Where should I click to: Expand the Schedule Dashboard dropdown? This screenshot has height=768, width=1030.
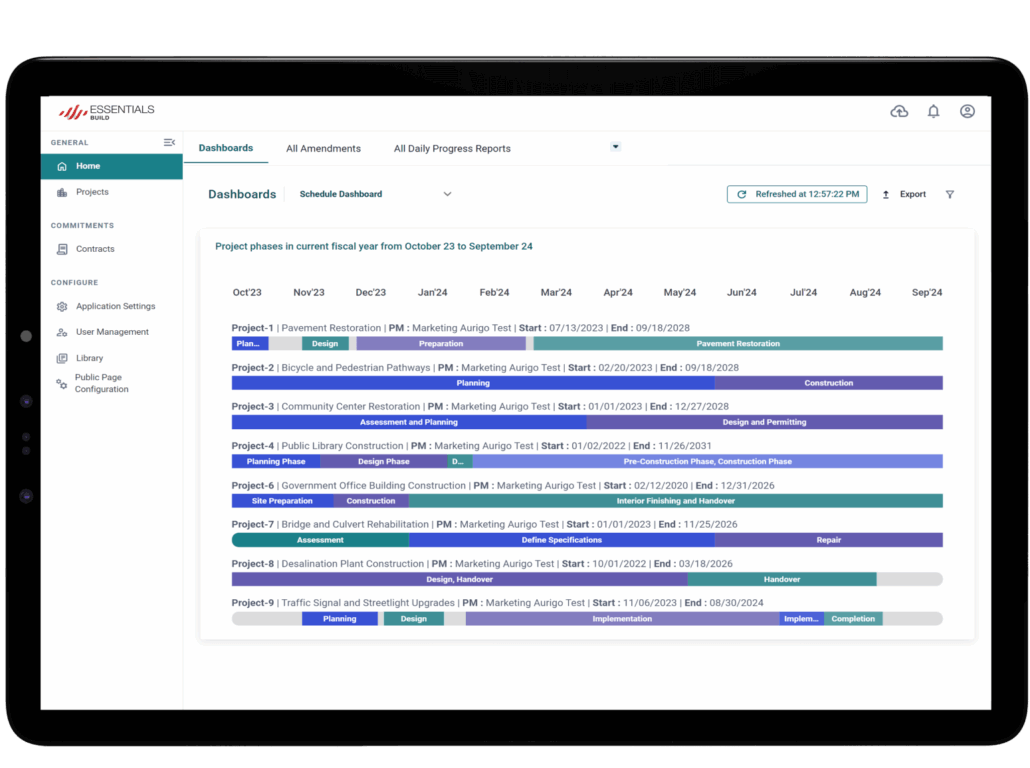coord(447,195)
